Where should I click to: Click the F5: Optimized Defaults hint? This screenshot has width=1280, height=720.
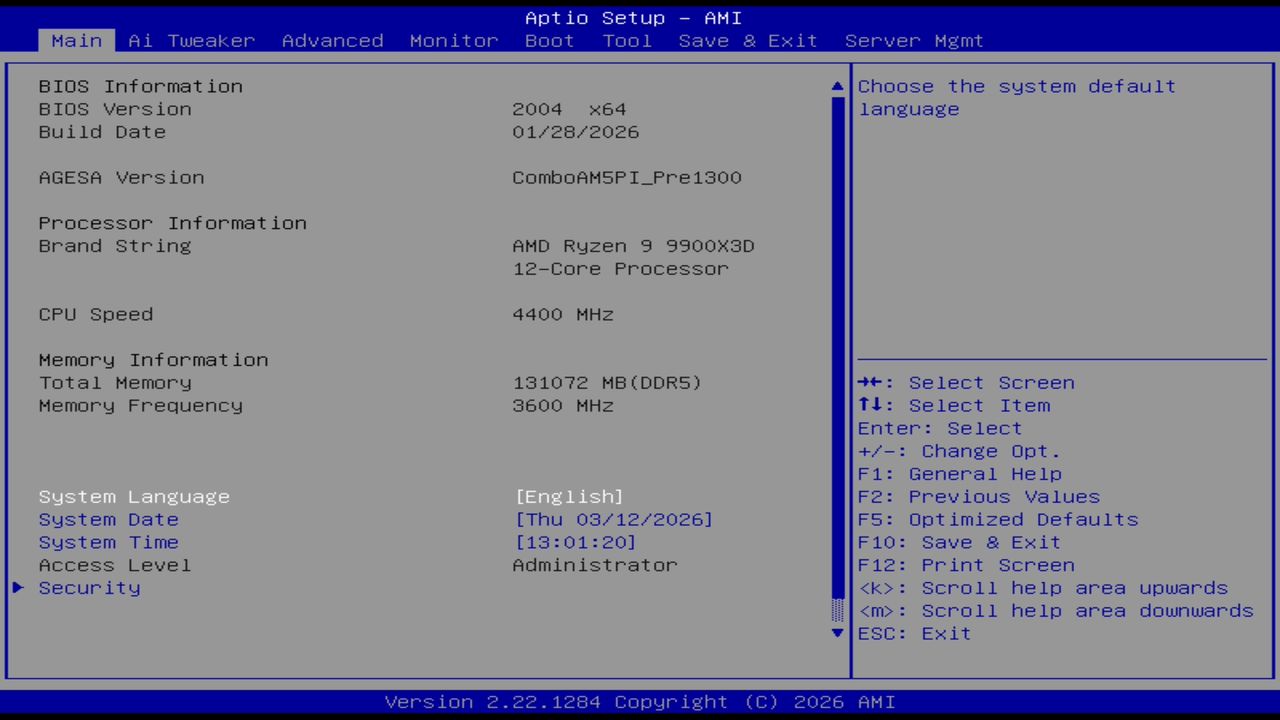pyautogui.click(x=998, y=520)
